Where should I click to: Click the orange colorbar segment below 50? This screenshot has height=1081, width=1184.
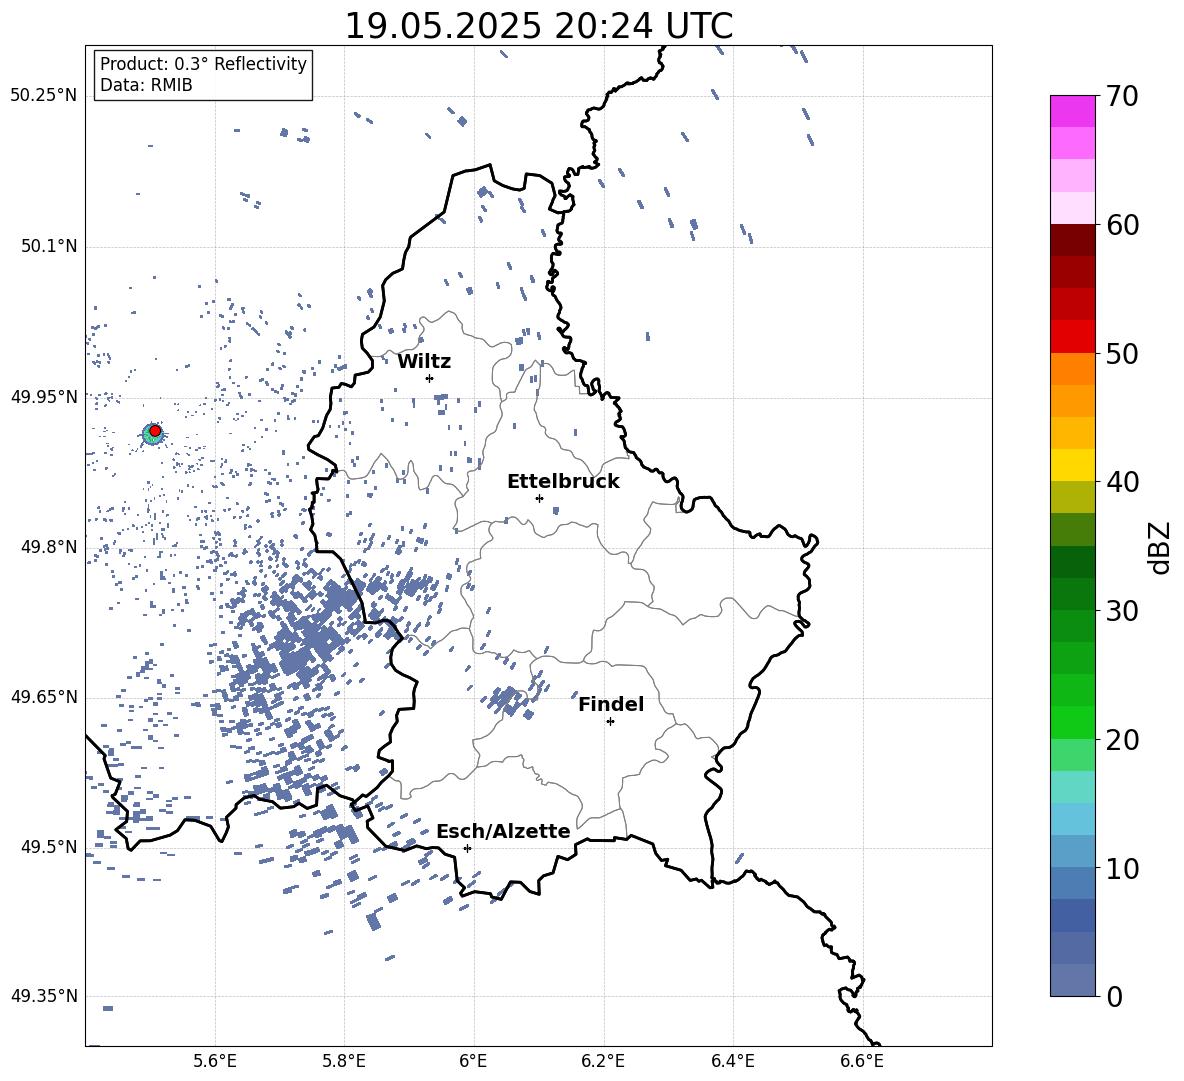[x=1072, y=368]
